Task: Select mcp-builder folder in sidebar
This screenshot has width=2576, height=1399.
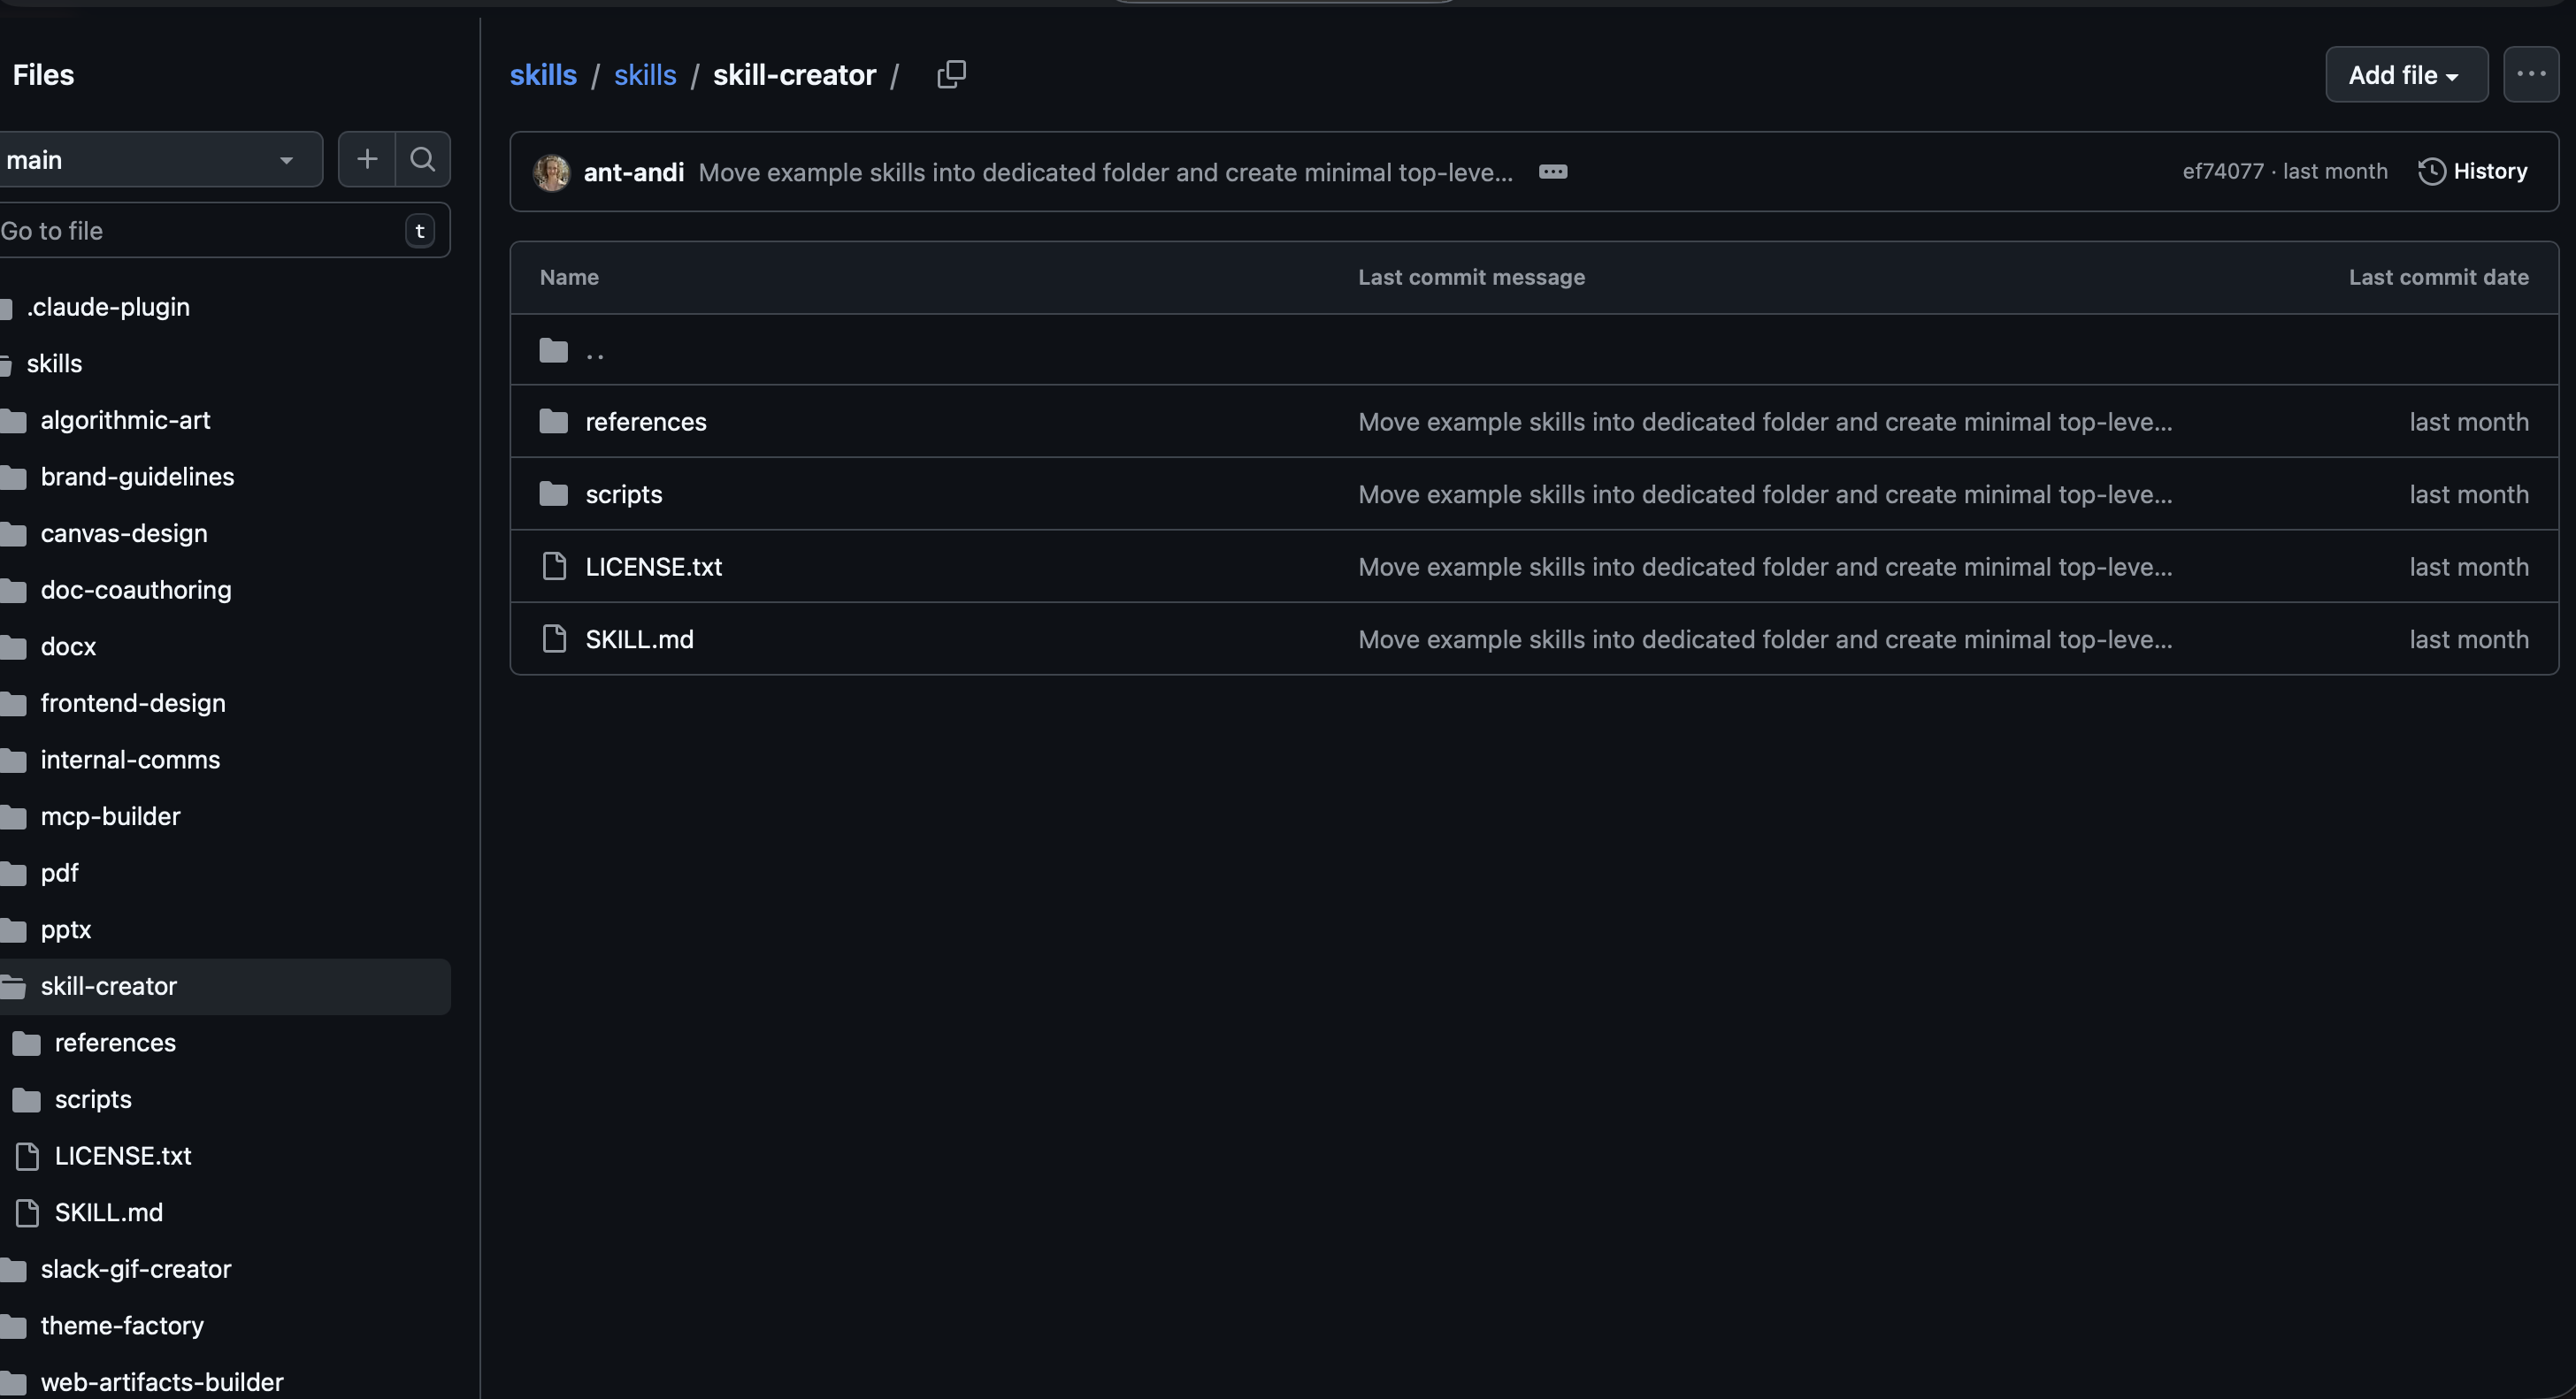Action: tap(110, 816)
